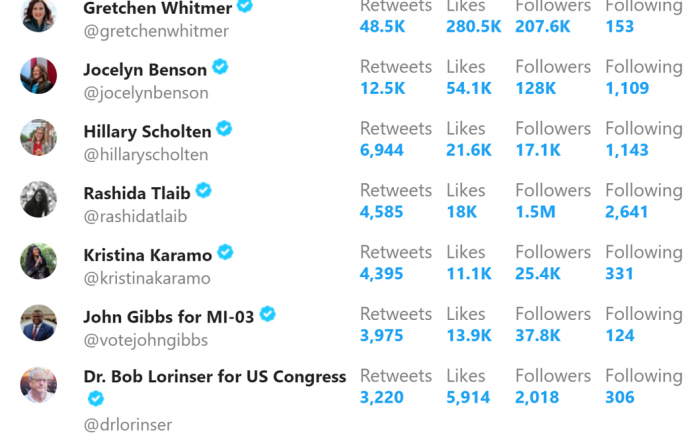Visit the @rashidatlaib handle

pyautogui.click(x=135, y=216)
